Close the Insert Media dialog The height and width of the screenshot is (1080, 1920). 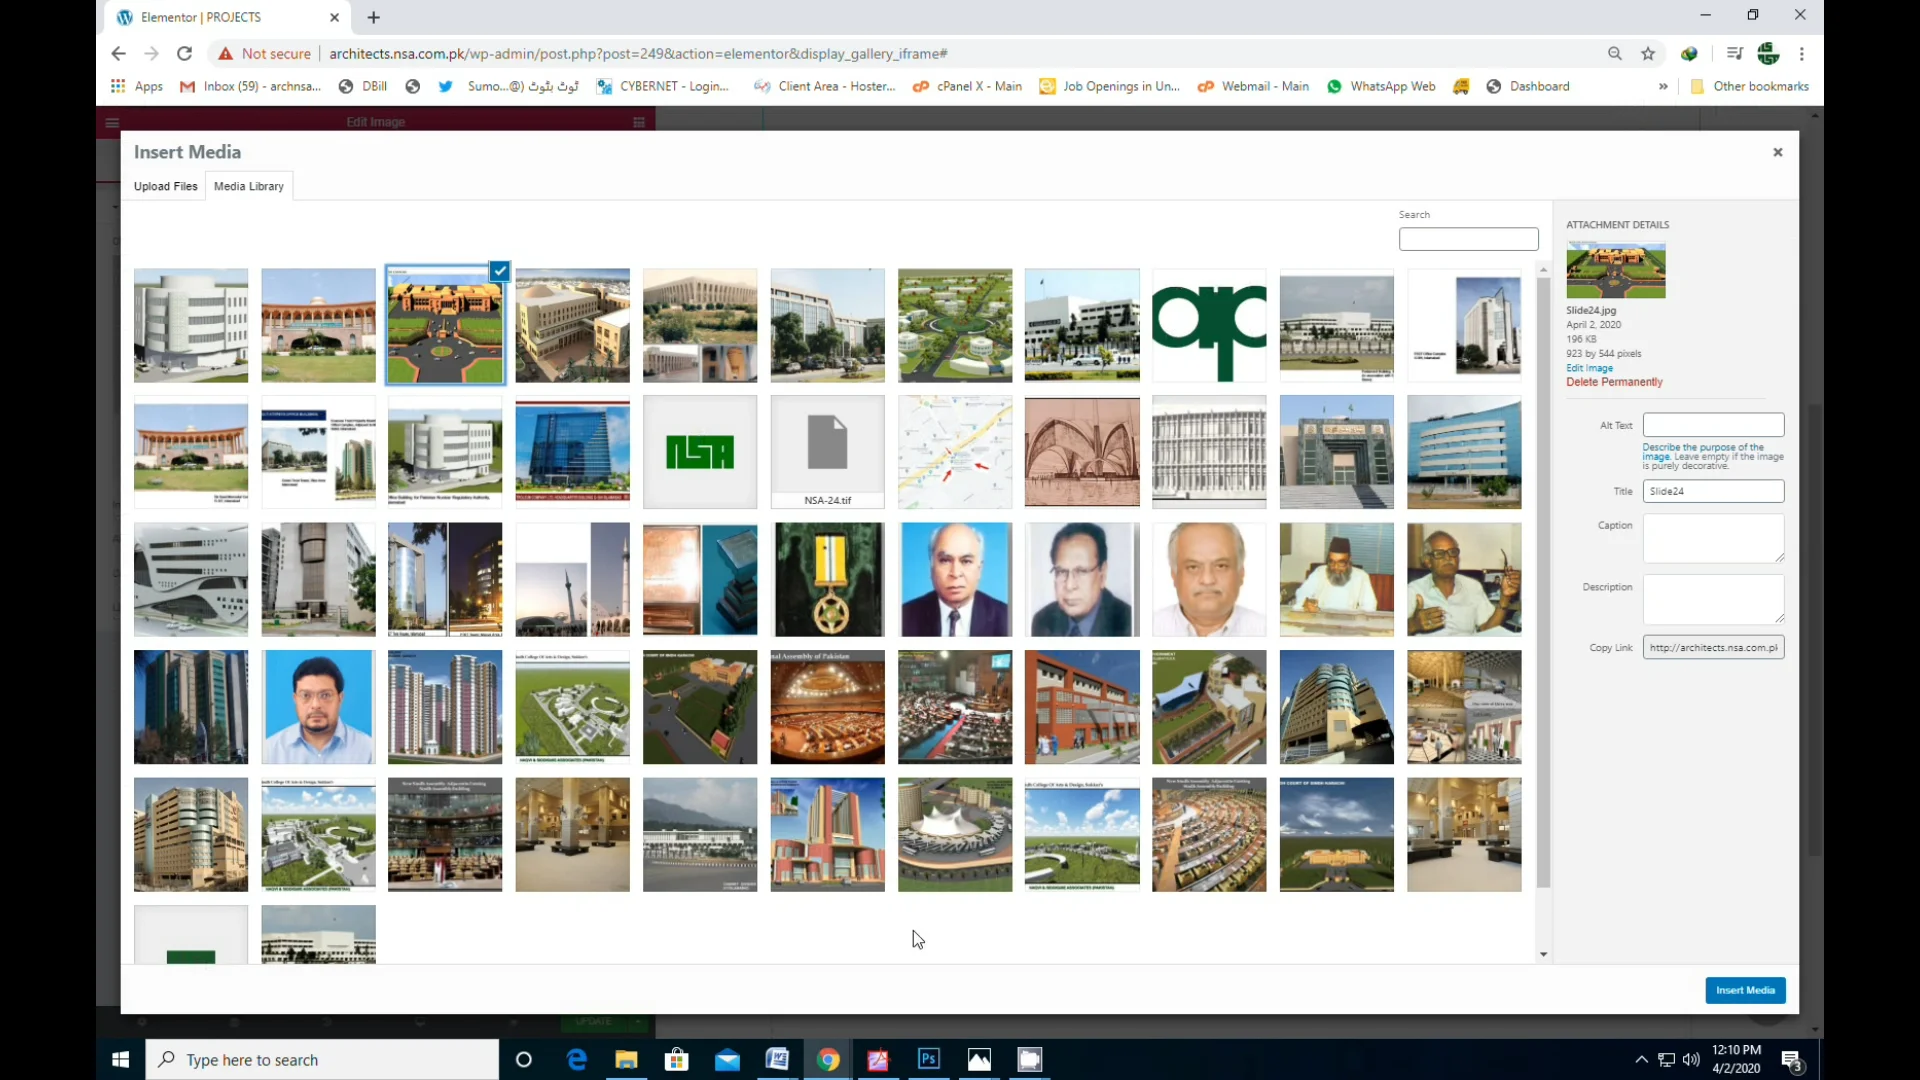tap(1778, 152)
